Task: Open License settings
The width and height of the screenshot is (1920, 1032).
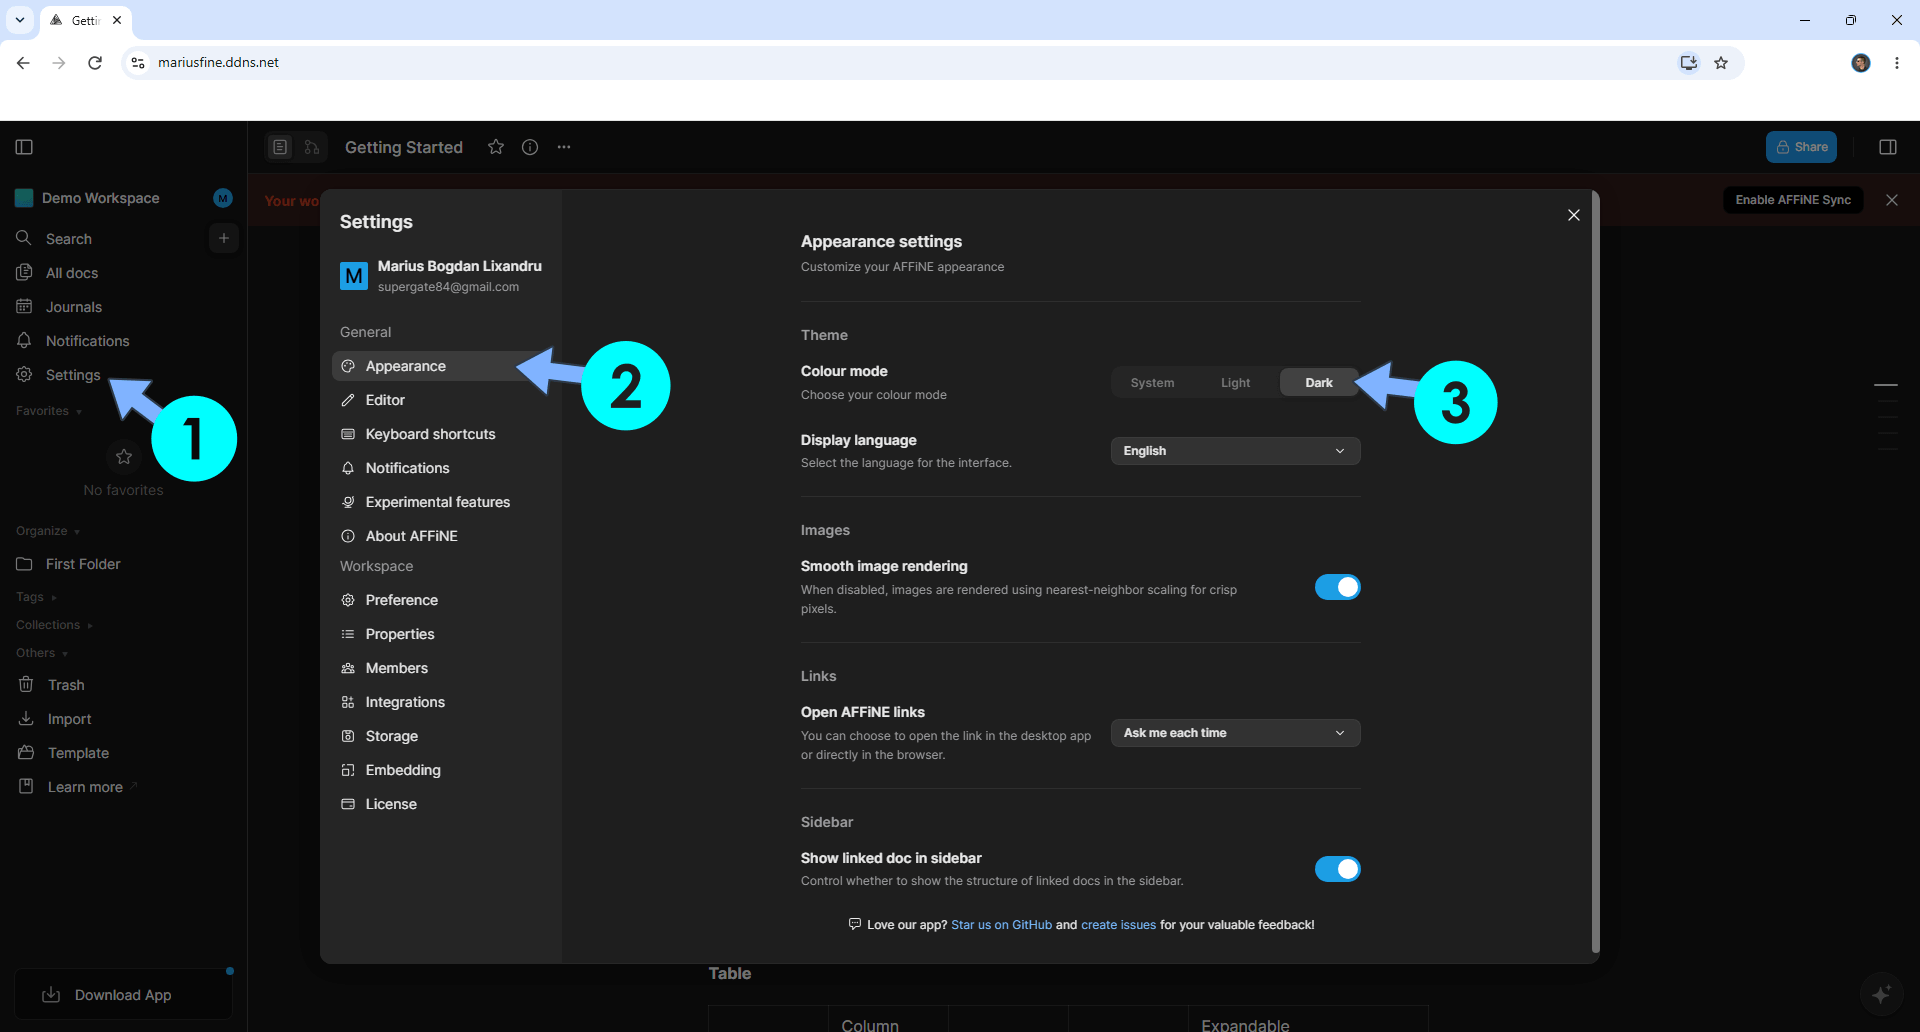Action: (443, 804)
